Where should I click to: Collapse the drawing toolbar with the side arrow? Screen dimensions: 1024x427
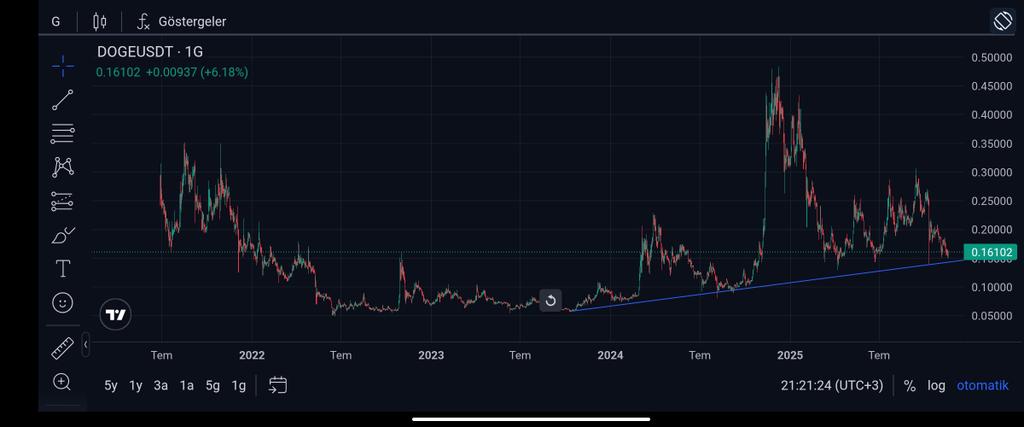(86, 343)
